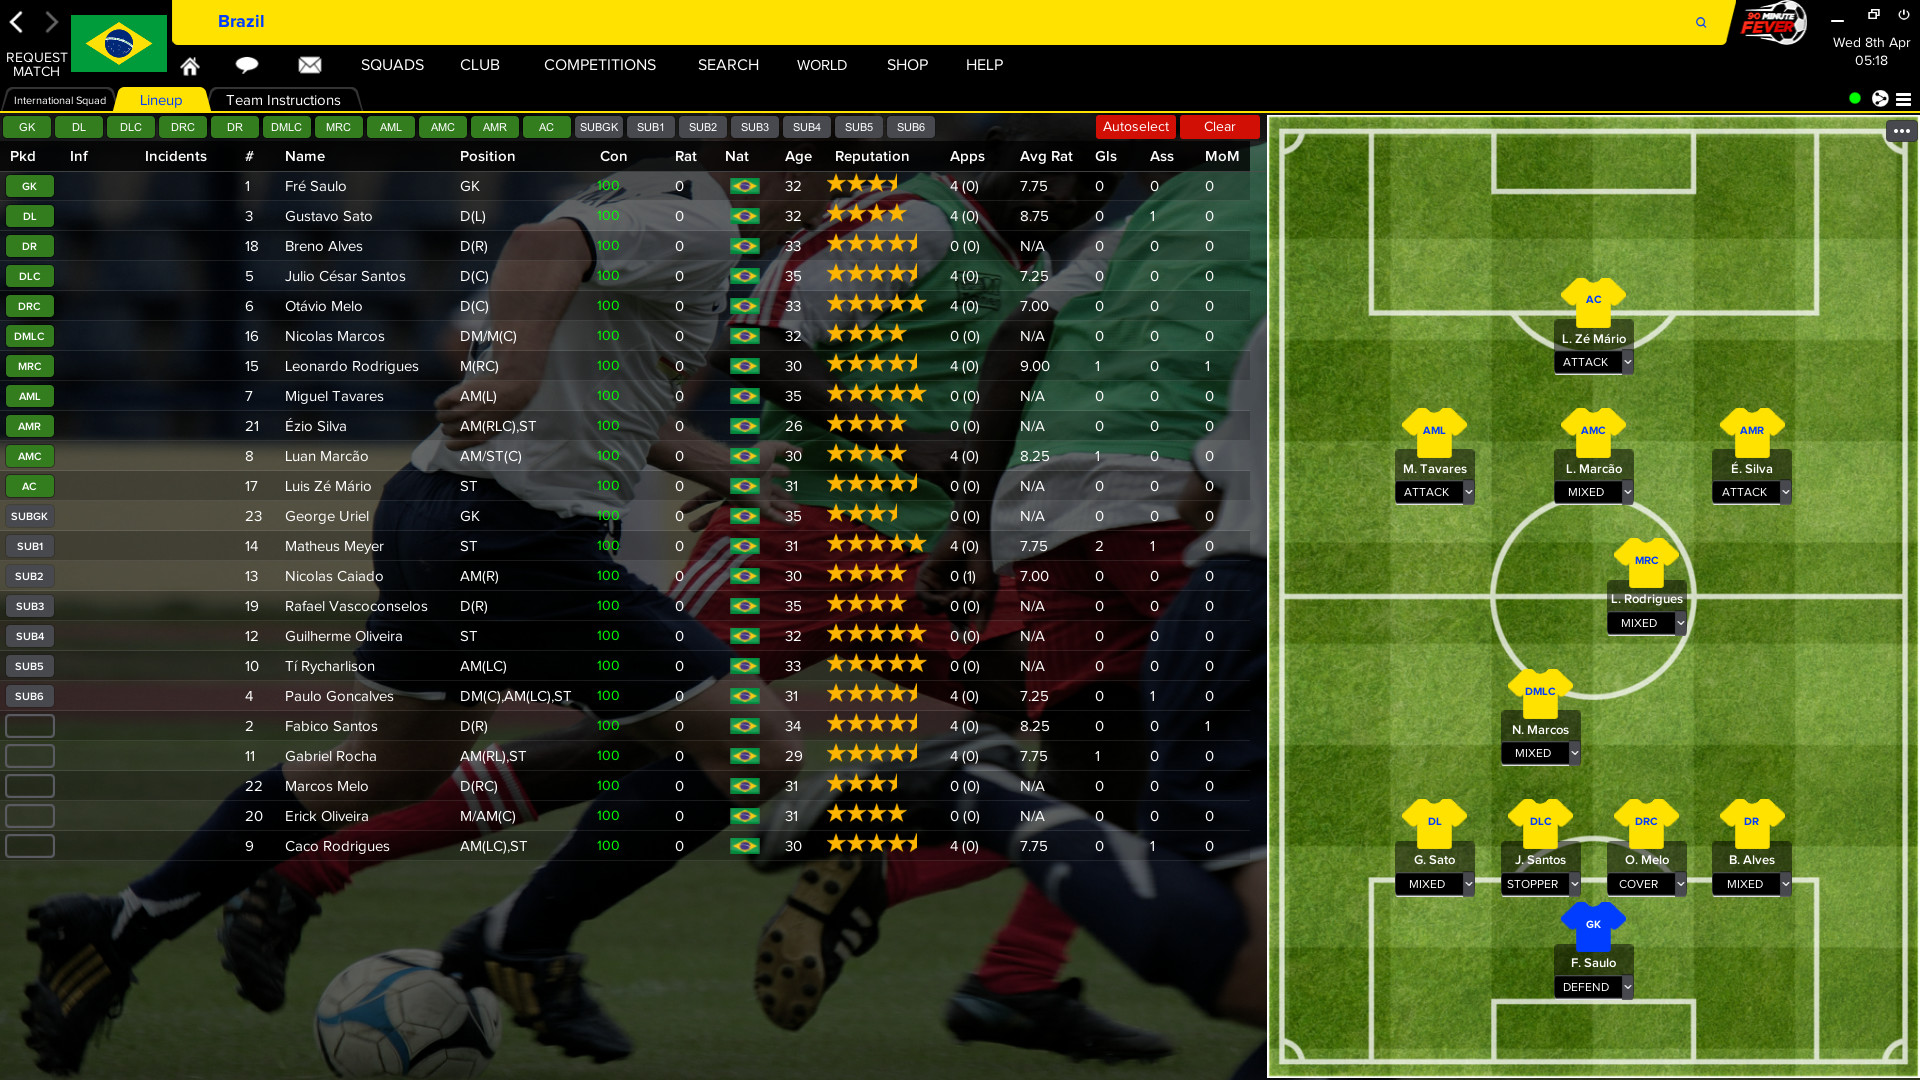Open the Competitions navigation menu

599,65
